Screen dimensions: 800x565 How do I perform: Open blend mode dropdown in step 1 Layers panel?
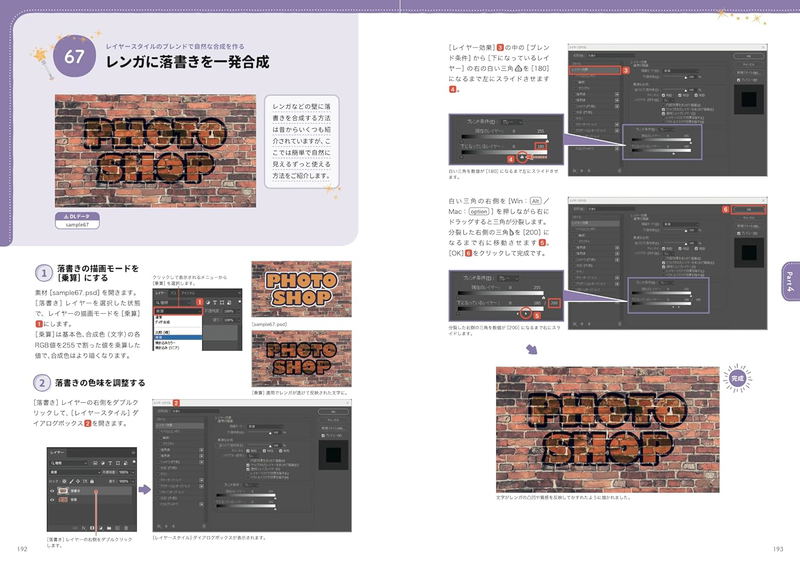[x=178, y=311]
